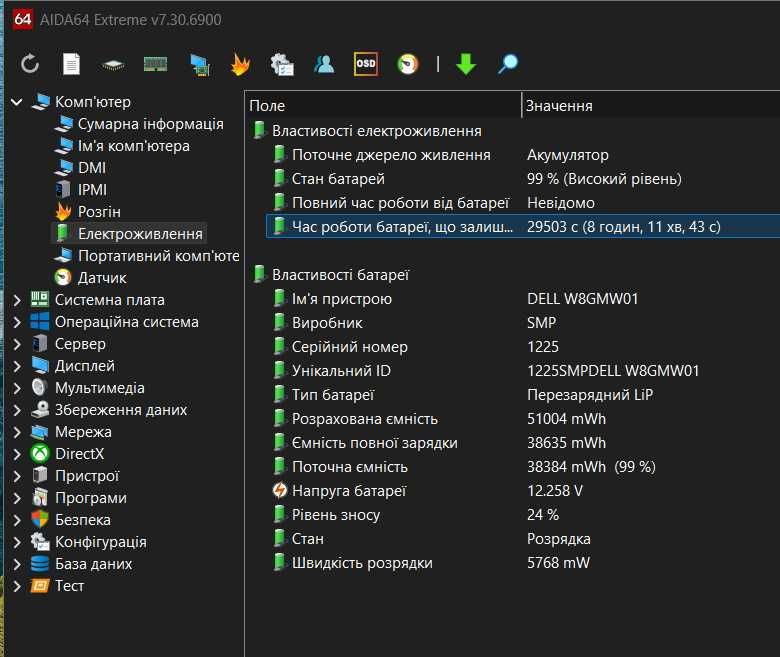Expand the Мультимедіа tree node
The image size is (780, 657).
coord(17,388)
